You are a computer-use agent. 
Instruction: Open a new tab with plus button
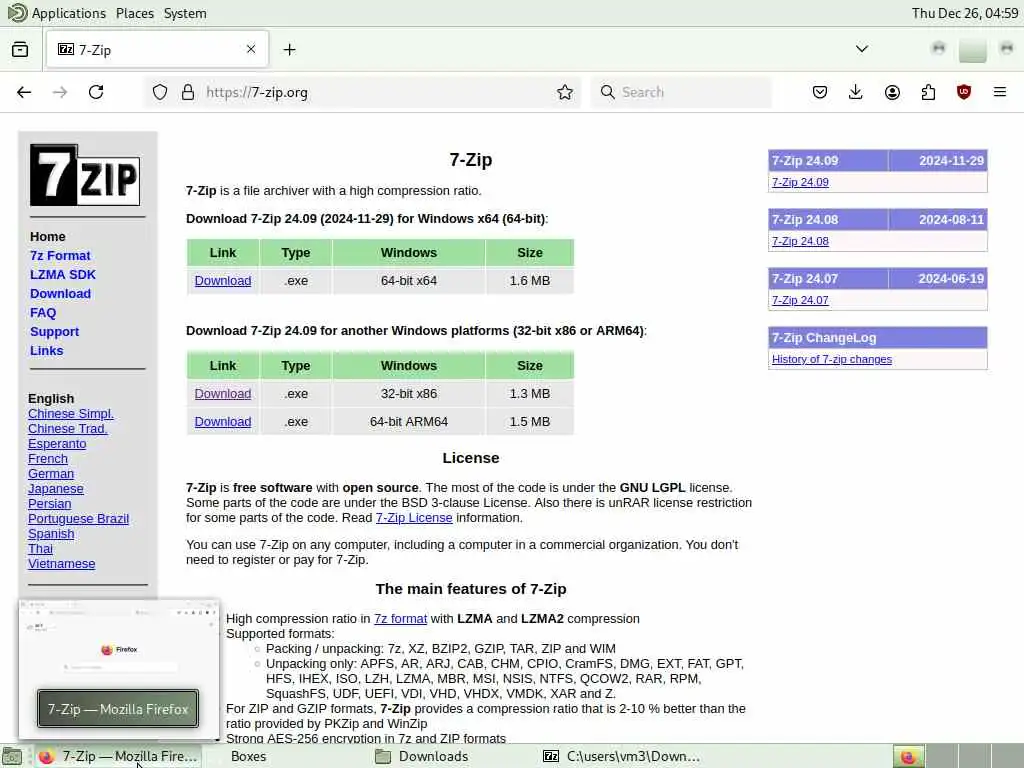tap(289, 50)
